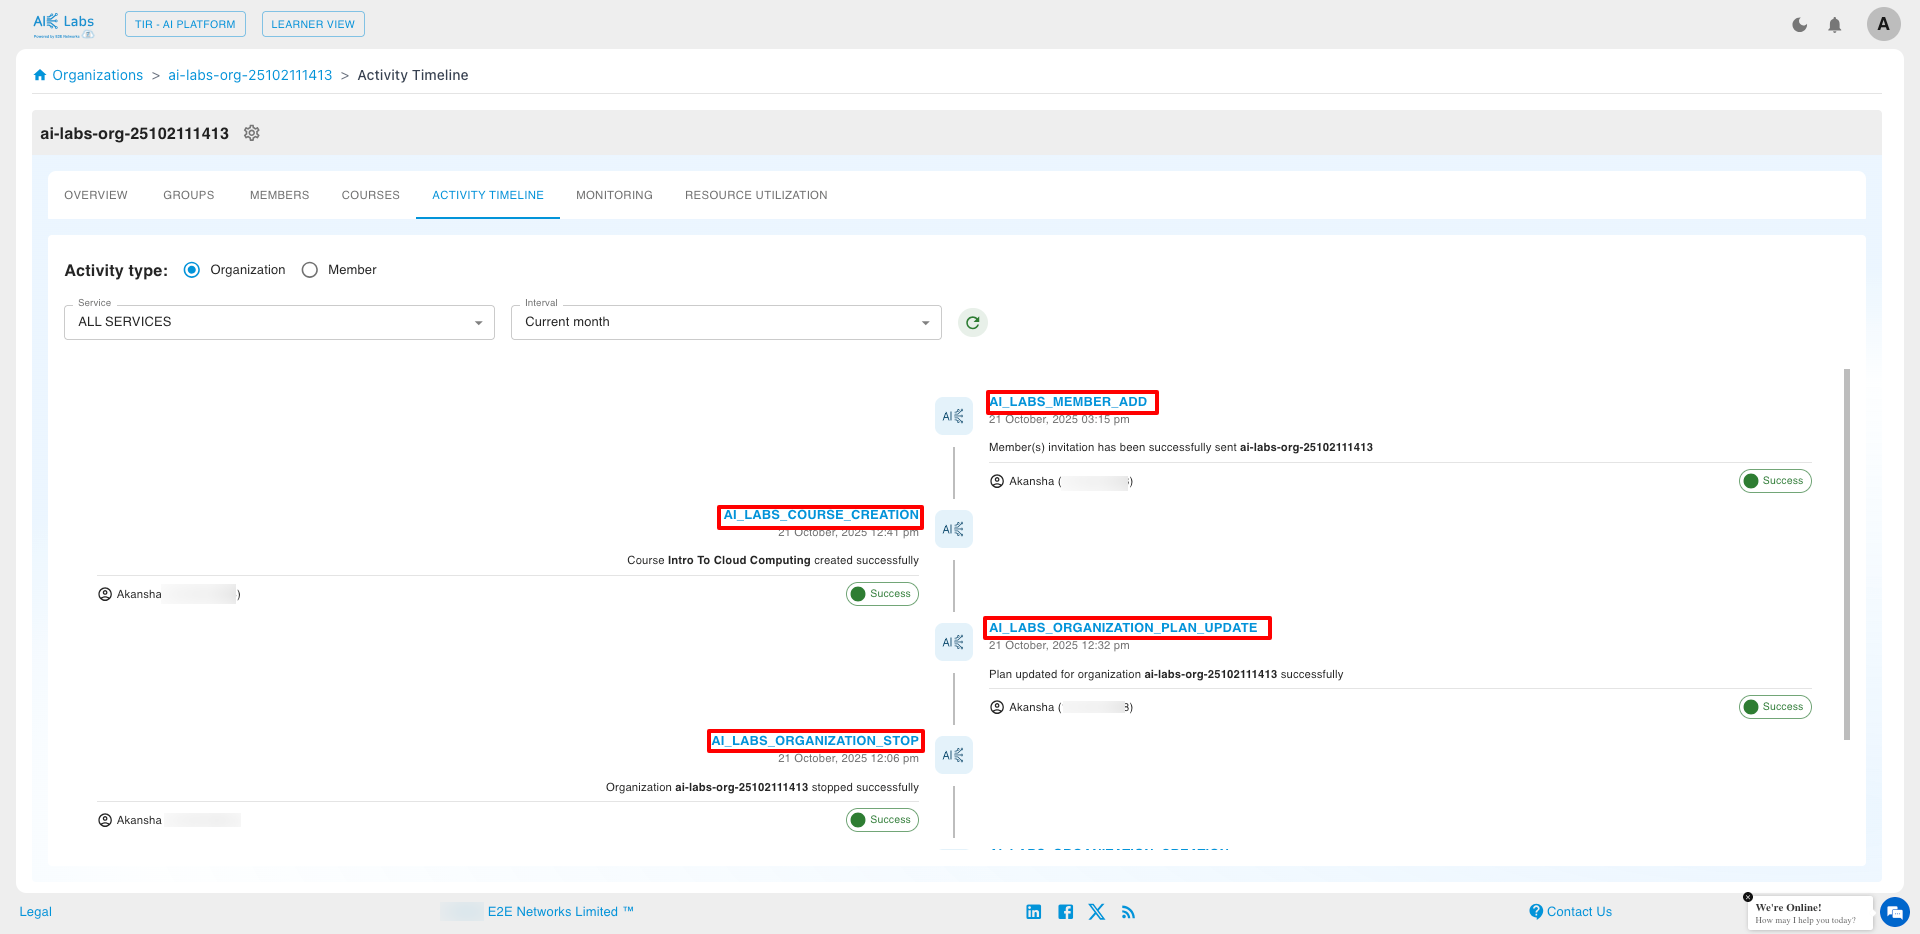Click the Contact Us help icon
Viewport: 1920px width, 934px height.
[1536, 911]
